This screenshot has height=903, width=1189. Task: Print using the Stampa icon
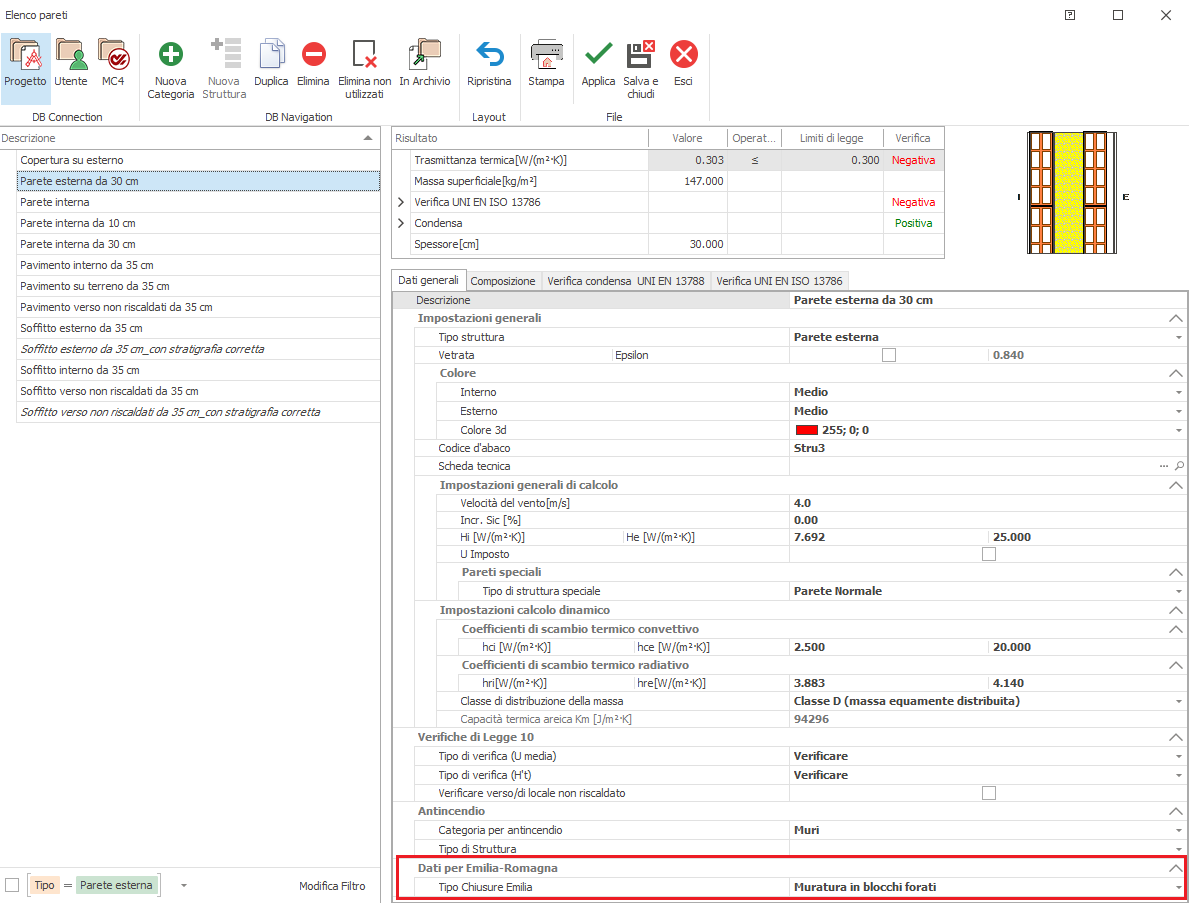coord(546,56)
